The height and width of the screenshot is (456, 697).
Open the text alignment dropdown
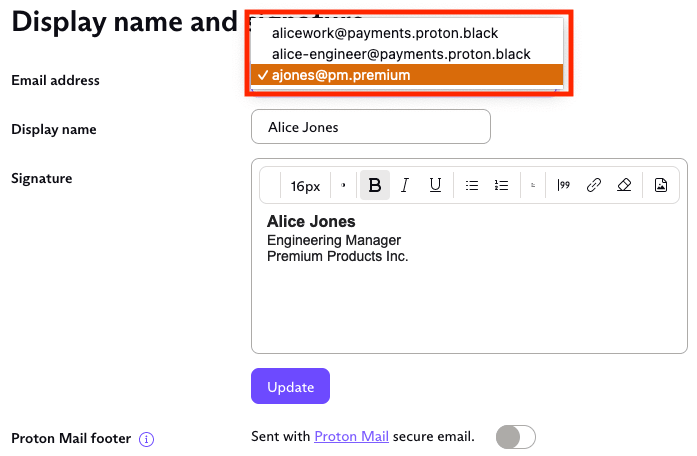click(x=533, y=185)
